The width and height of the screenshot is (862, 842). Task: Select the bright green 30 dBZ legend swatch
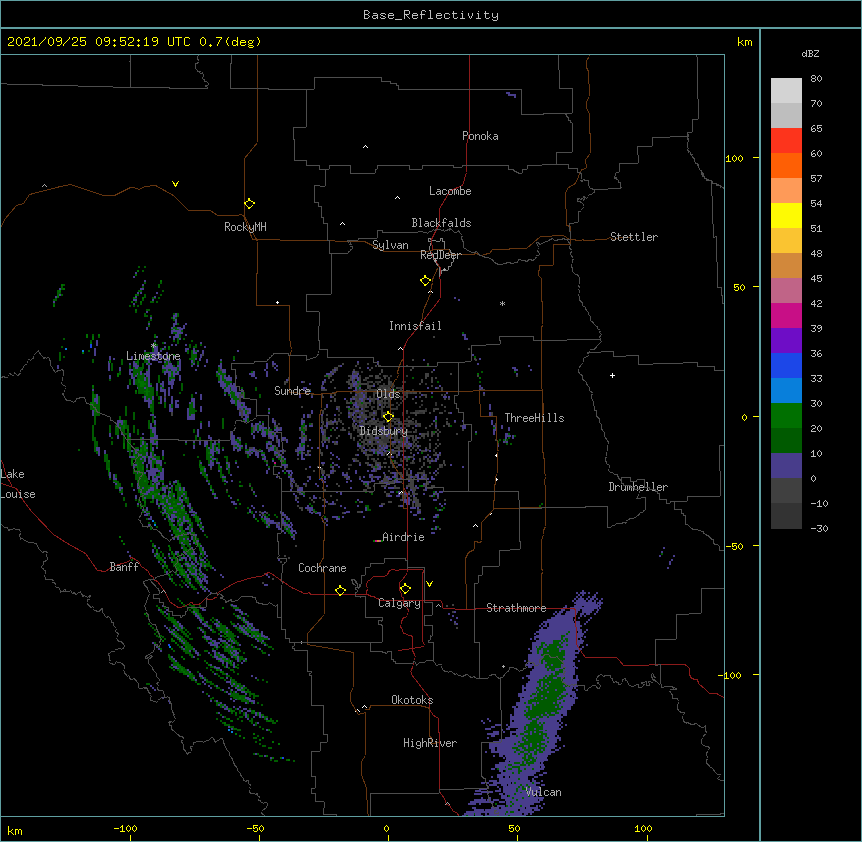[x=786, y=416]
